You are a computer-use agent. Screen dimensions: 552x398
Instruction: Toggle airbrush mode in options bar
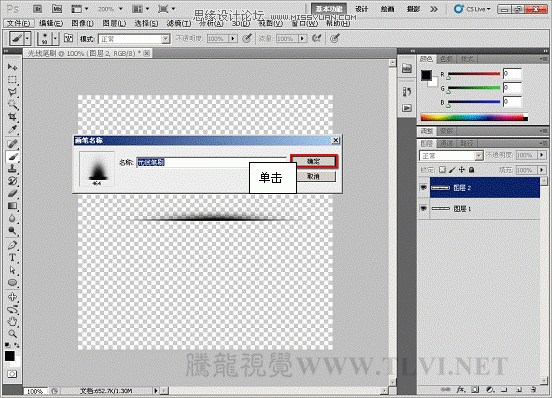tap(316, 38)
